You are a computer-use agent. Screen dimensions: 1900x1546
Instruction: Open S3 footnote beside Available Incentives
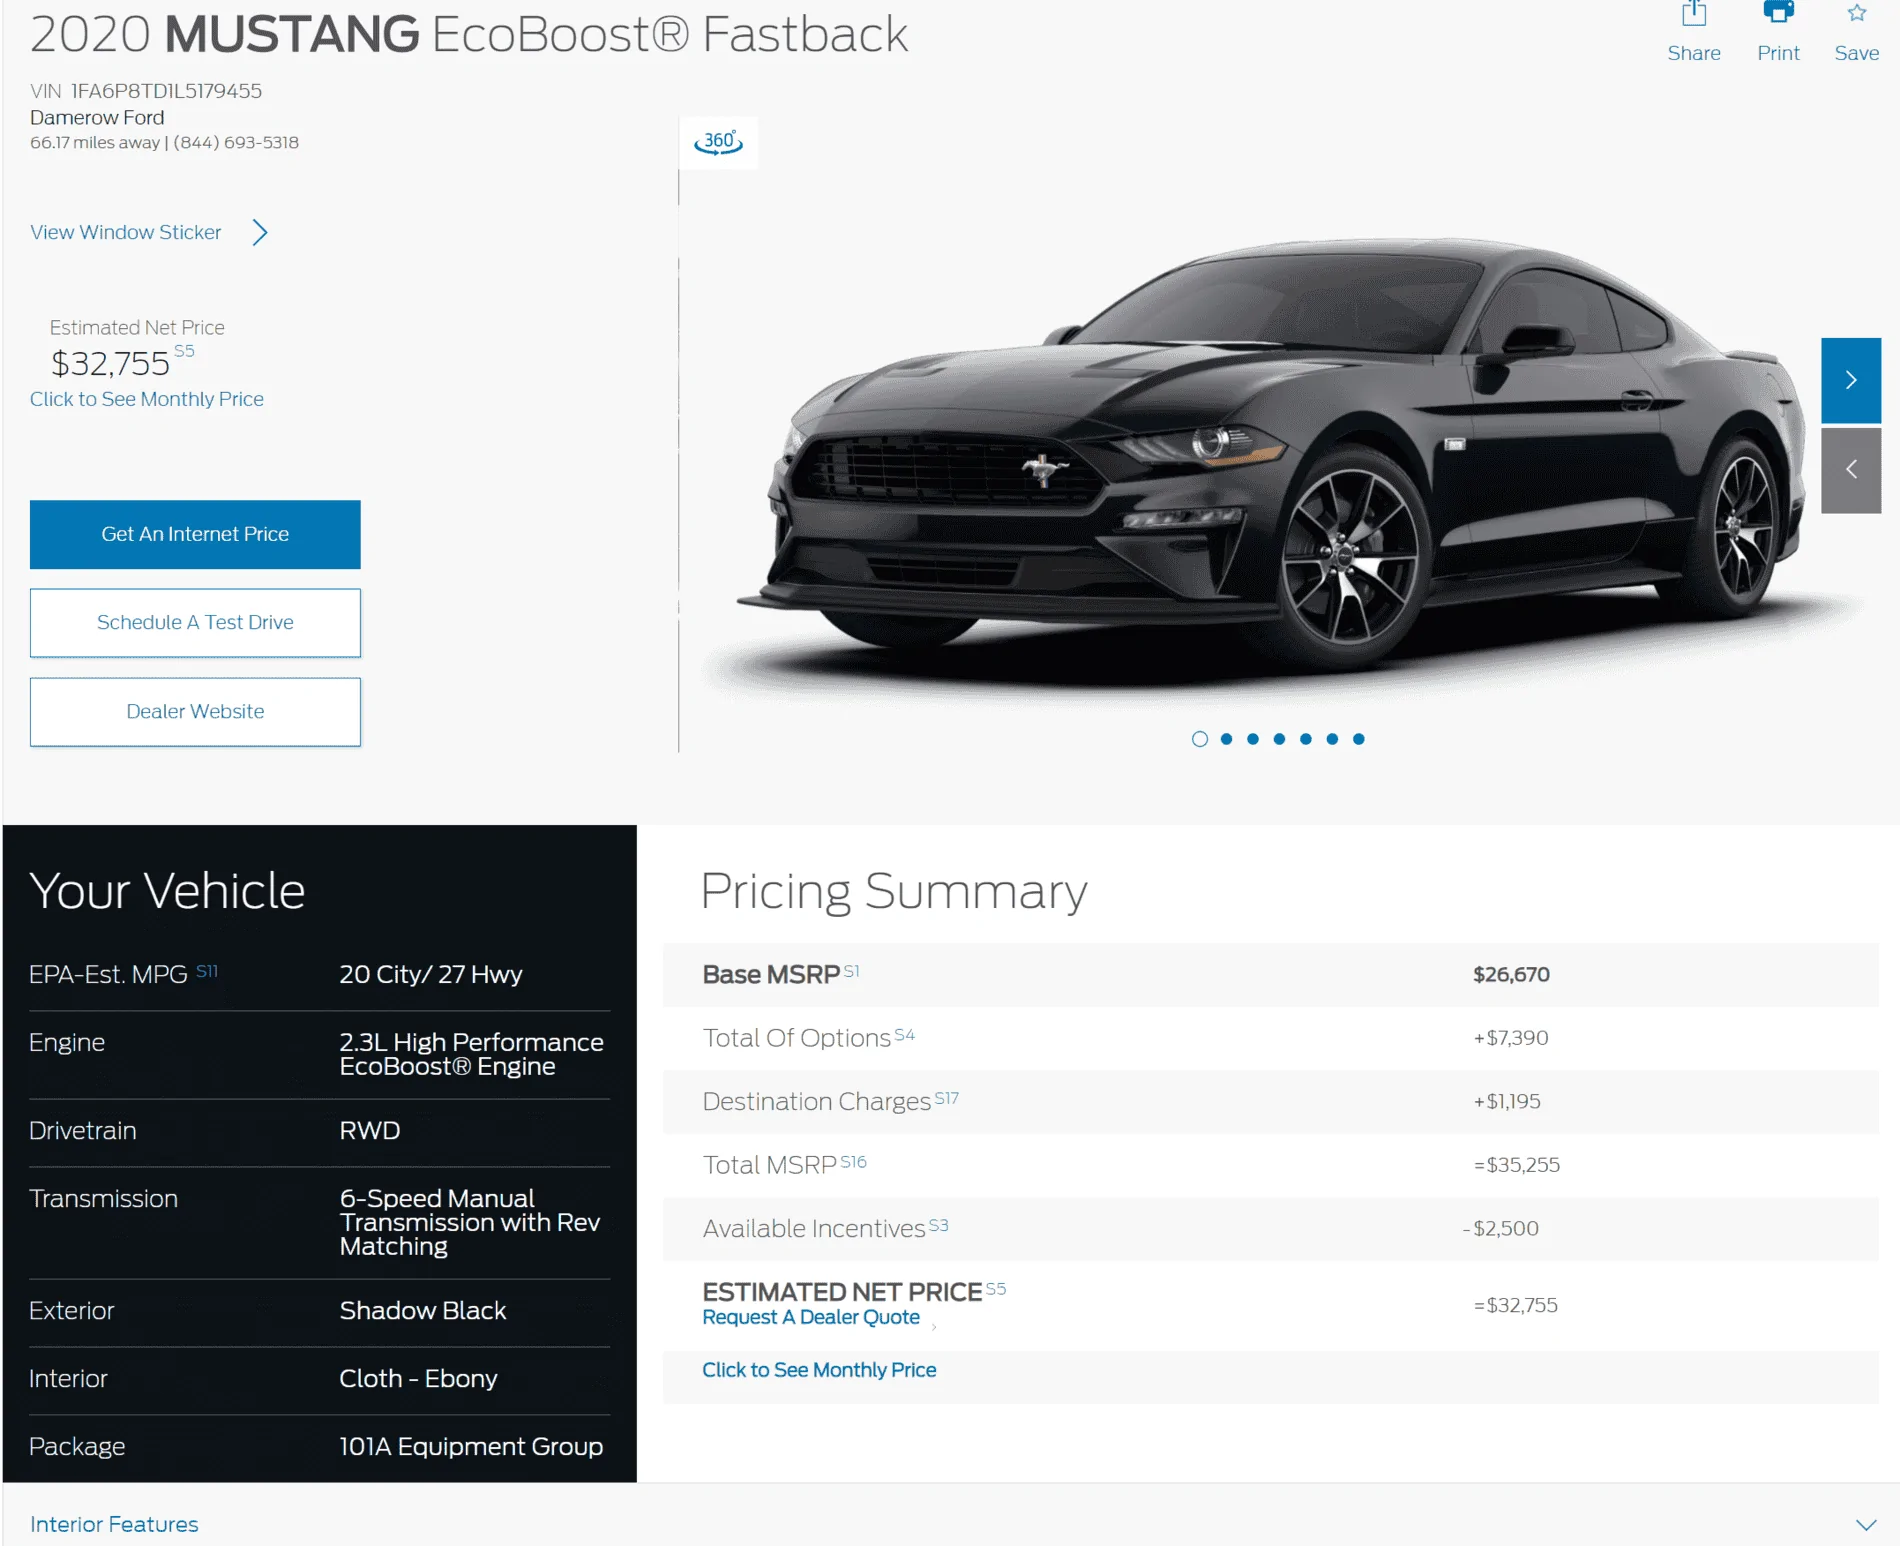[x=938, y=1225]
